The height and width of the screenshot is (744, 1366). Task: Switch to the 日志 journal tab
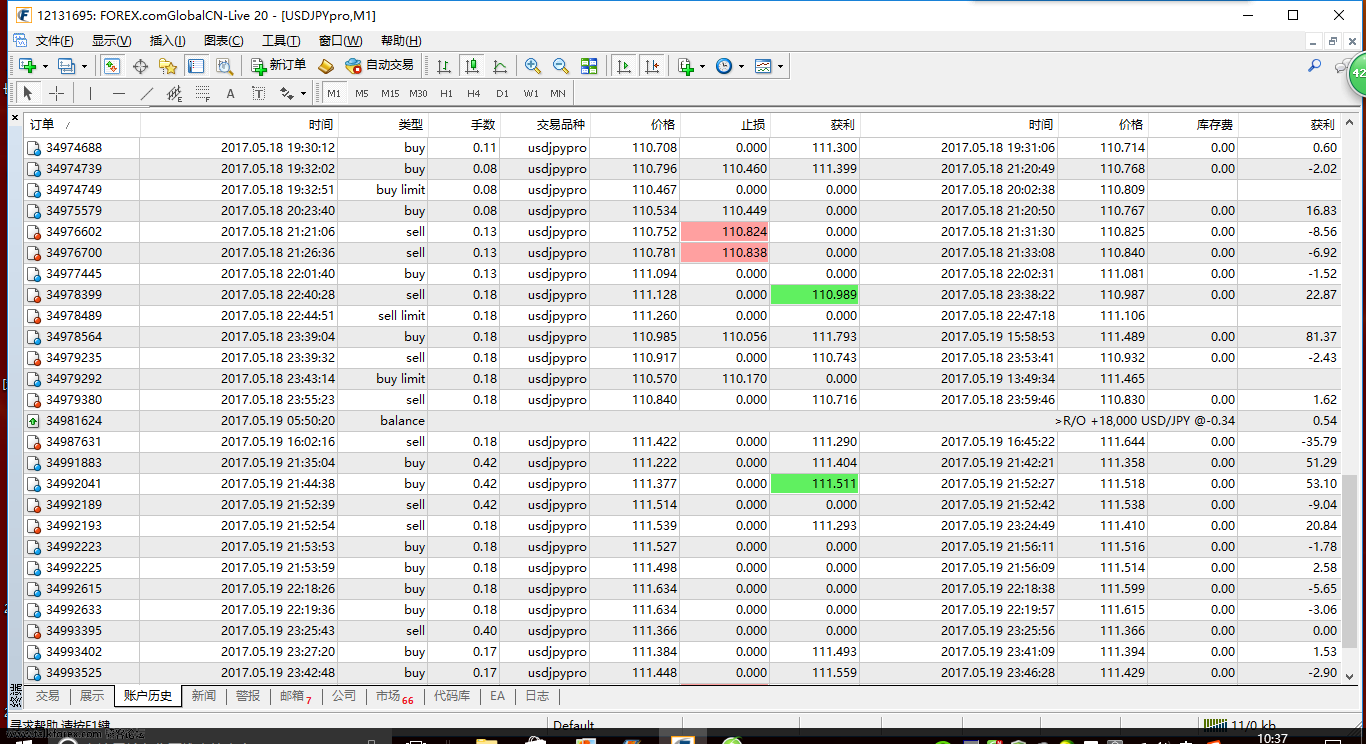[537, 696]
